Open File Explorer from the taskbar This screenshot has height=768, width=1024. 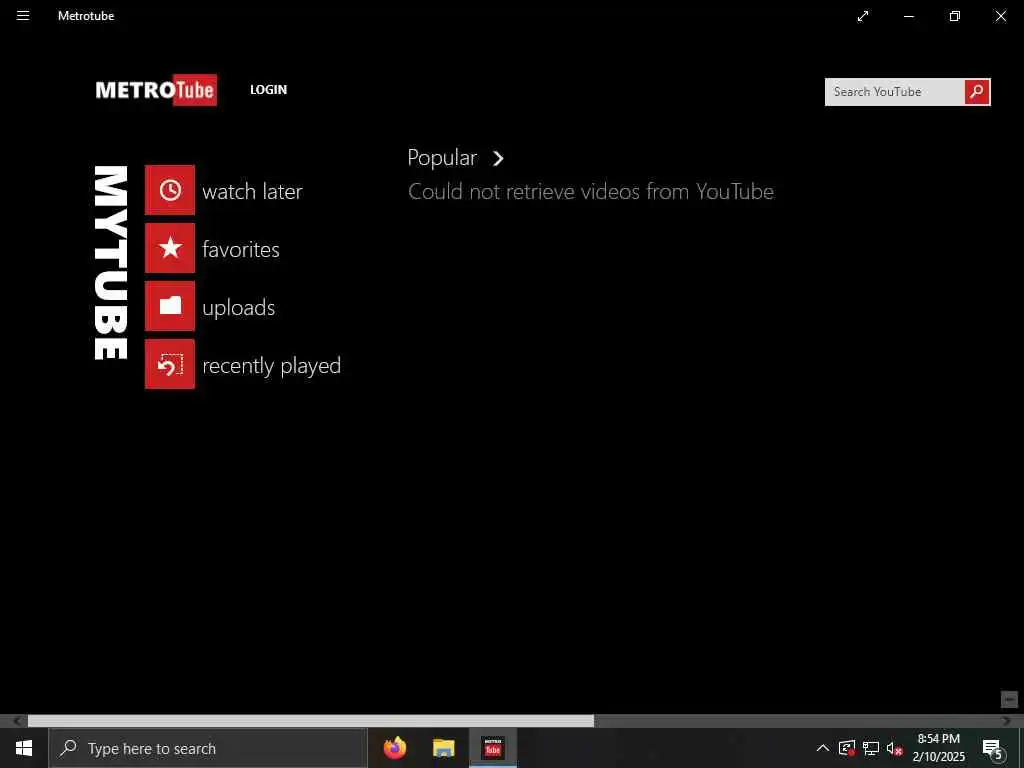443,748
